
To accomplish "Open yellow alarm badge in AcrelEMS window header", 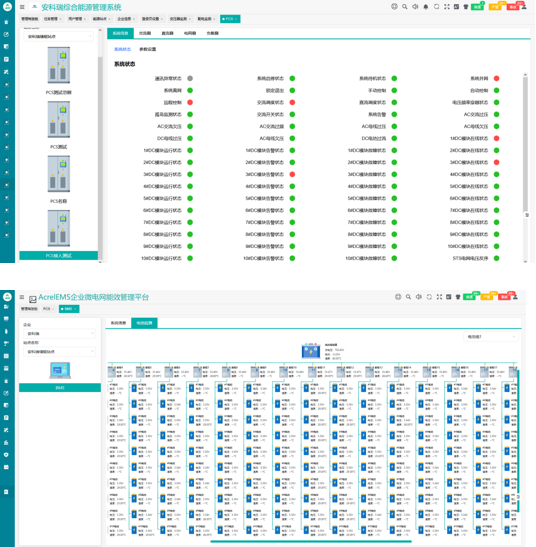I will (x=486, y=297).
